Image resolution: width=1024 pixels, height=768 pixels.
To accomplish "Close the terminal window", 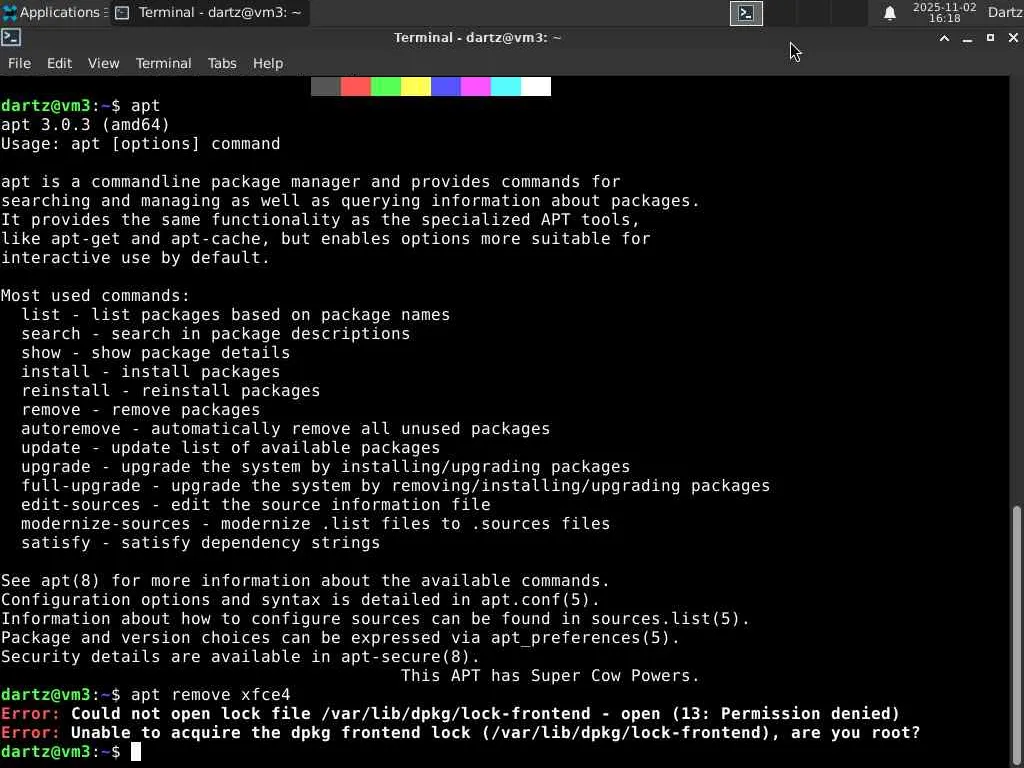I will click(x=1013, y=38).
